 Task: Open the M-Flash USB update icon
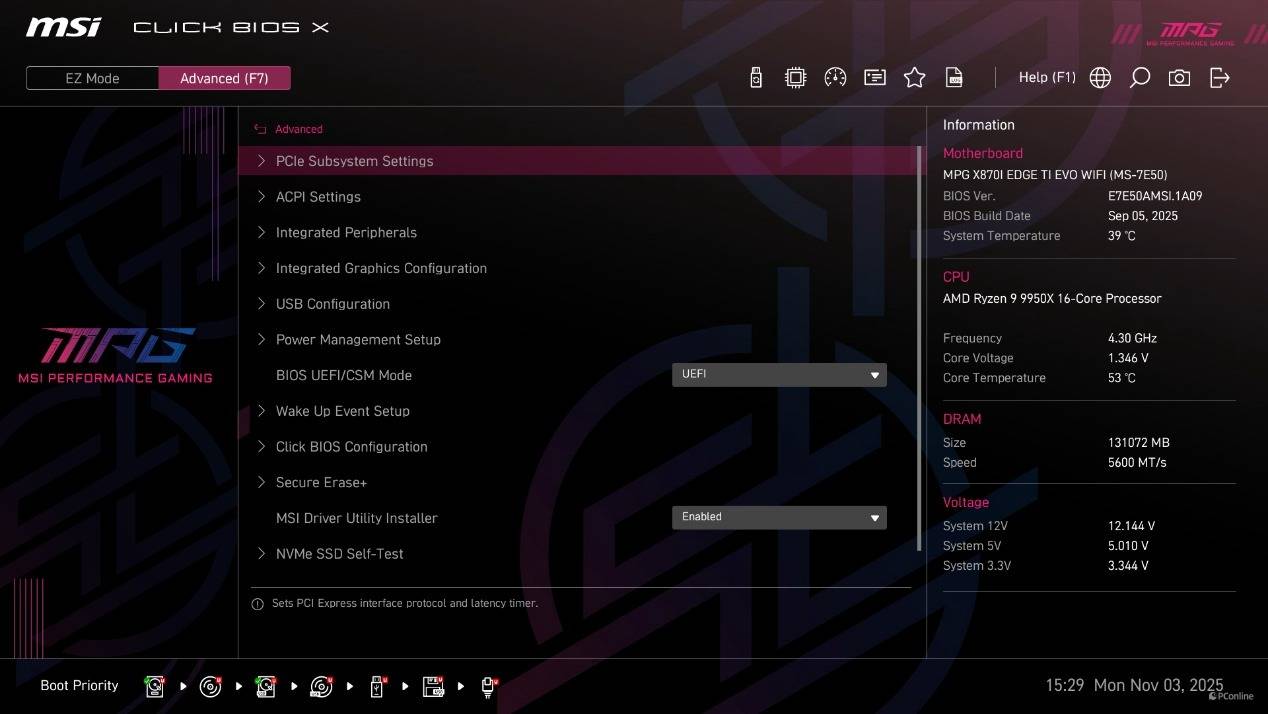(756, 78)
